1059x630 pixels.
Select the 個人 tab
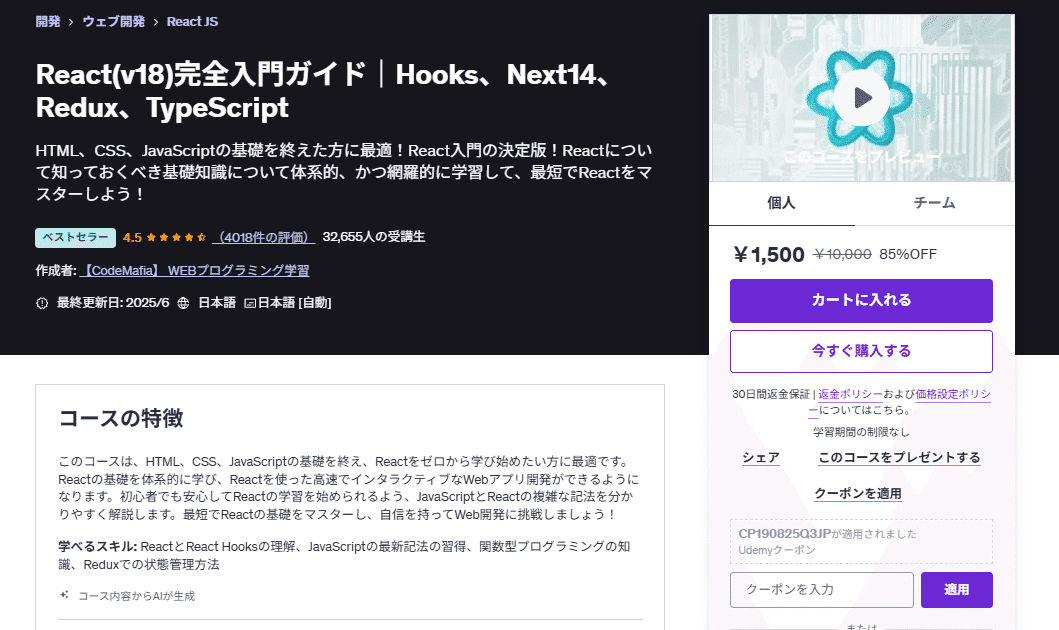pos(782,202)
